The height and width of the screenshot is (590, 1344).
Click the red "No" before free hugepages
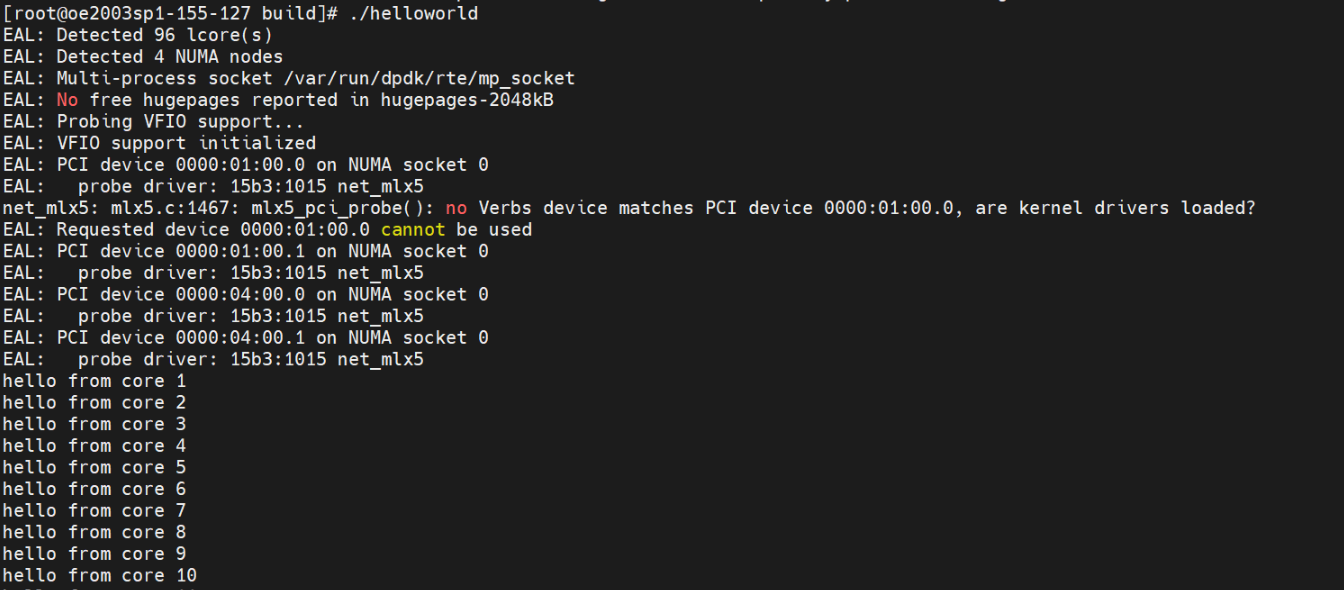(67, 100)
